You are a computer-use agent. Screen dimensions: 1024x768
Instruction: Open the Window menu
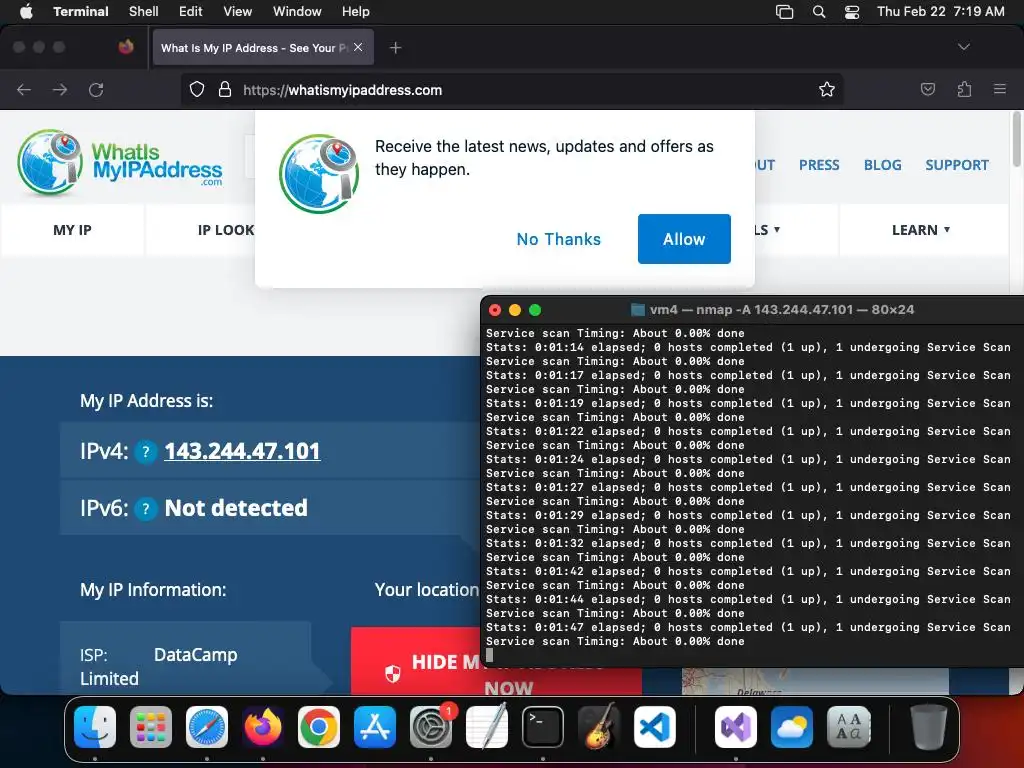pyautogui.click(x=297, y=11)
